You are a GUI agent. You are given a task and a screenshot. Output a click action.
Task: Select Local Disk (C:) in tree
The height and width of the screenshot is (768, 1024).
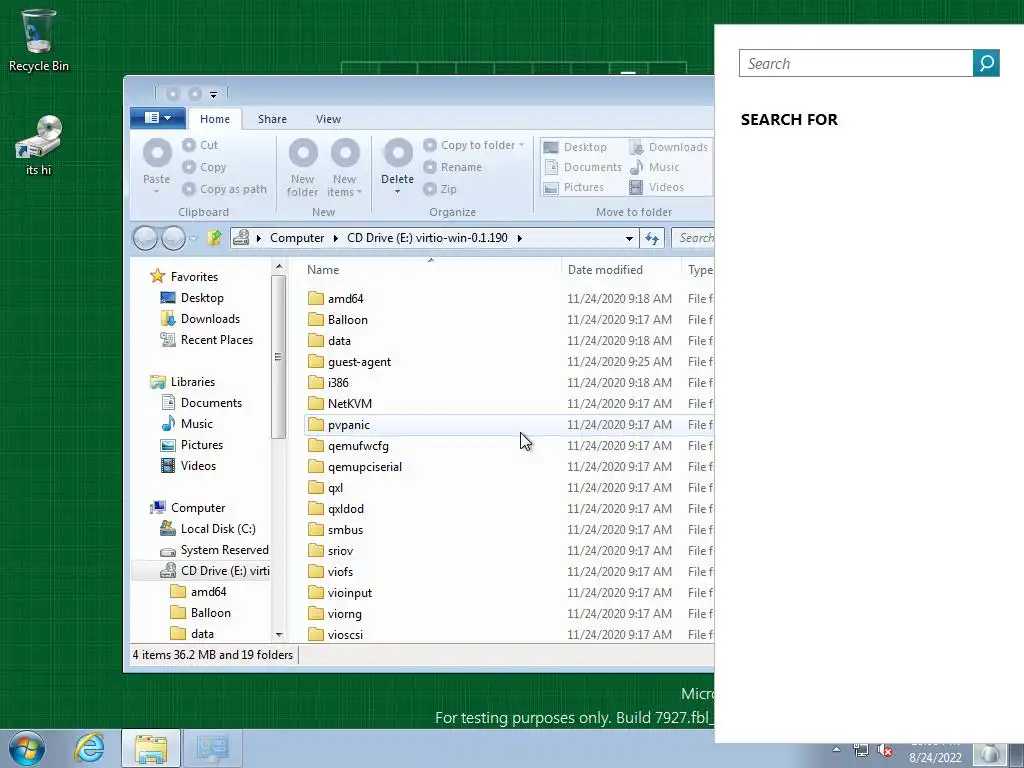pos(208,529)
